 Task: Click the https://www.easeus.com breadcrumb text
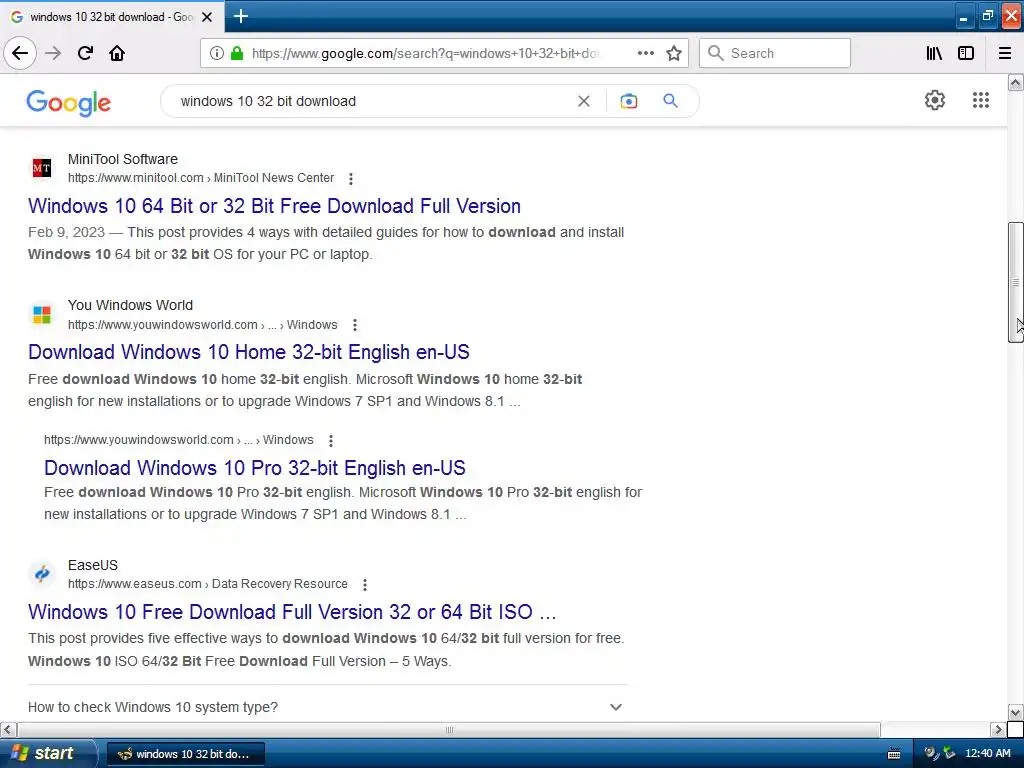(x=135, y=584)
